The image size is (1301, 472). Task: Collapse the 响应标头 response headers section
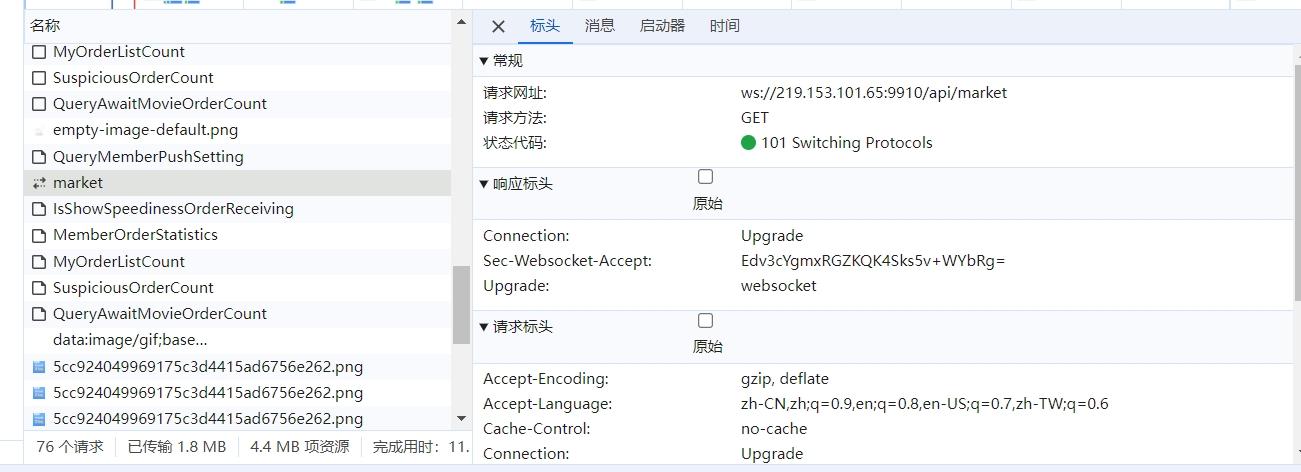tap(484, 184)
